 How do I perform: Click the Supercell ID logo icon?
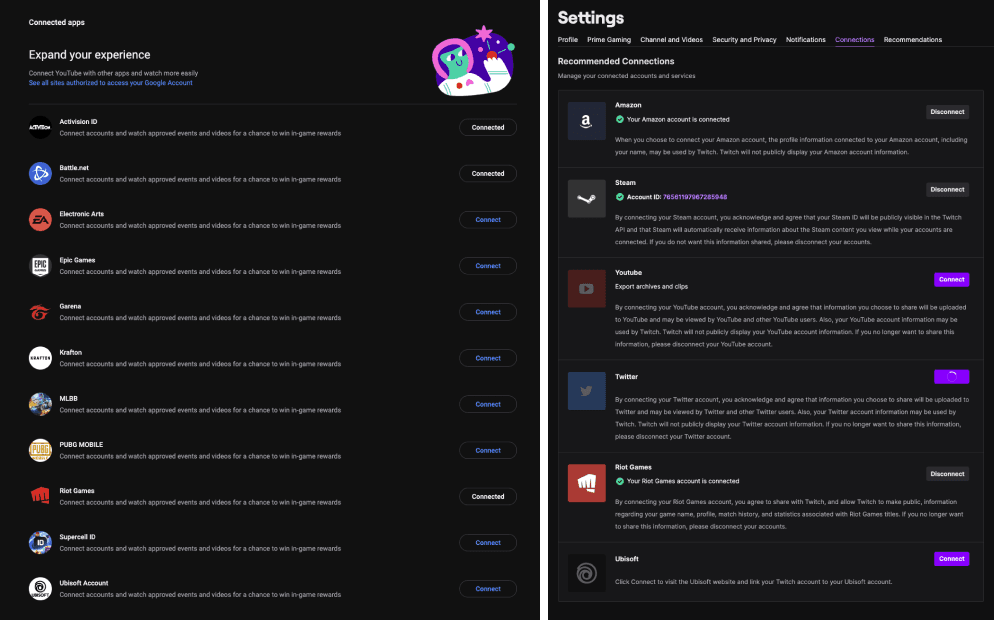pyautogui.click(x=40, y=543)
